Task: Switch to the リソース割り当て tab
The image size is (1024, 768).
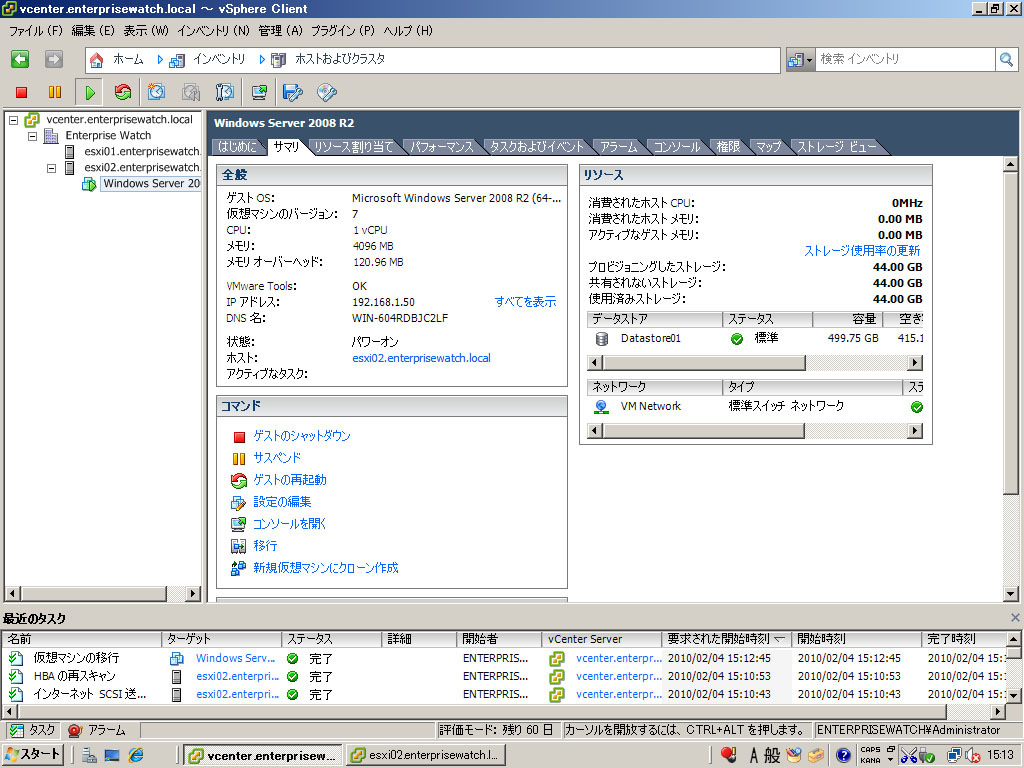Action: point(353,147)
